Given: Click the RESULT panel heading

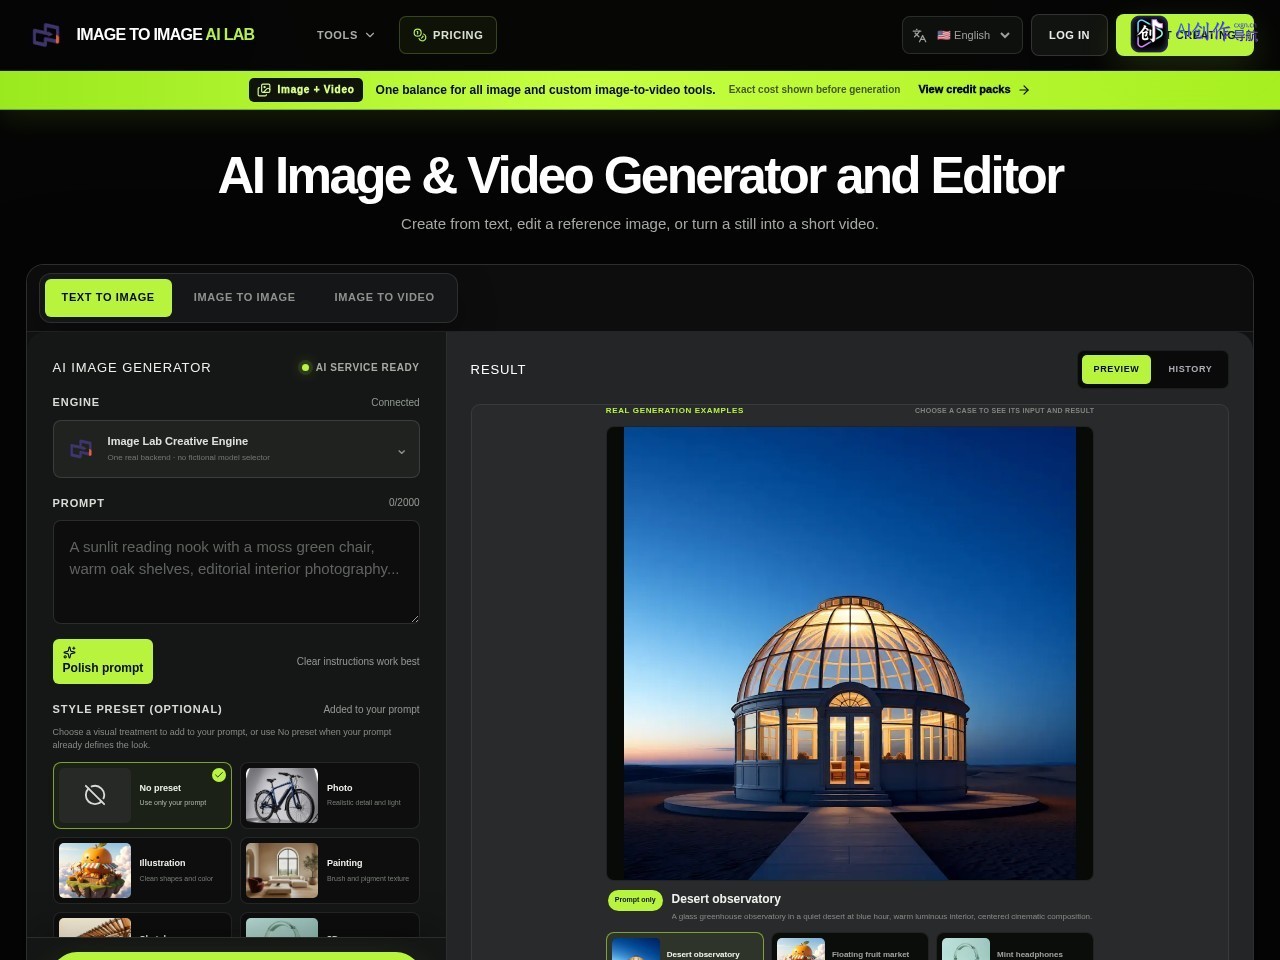Looking at the screenshot, I should 498,370.
